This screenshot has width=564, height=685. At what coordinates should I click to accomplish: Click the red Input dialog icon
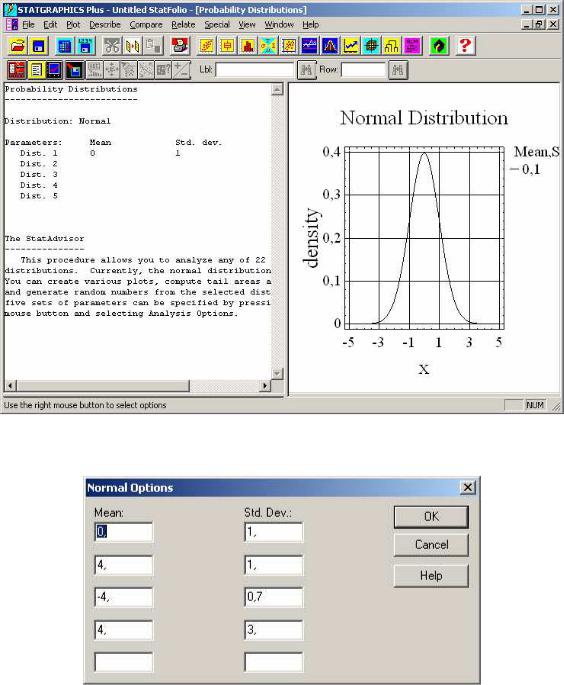click(17, 70)
